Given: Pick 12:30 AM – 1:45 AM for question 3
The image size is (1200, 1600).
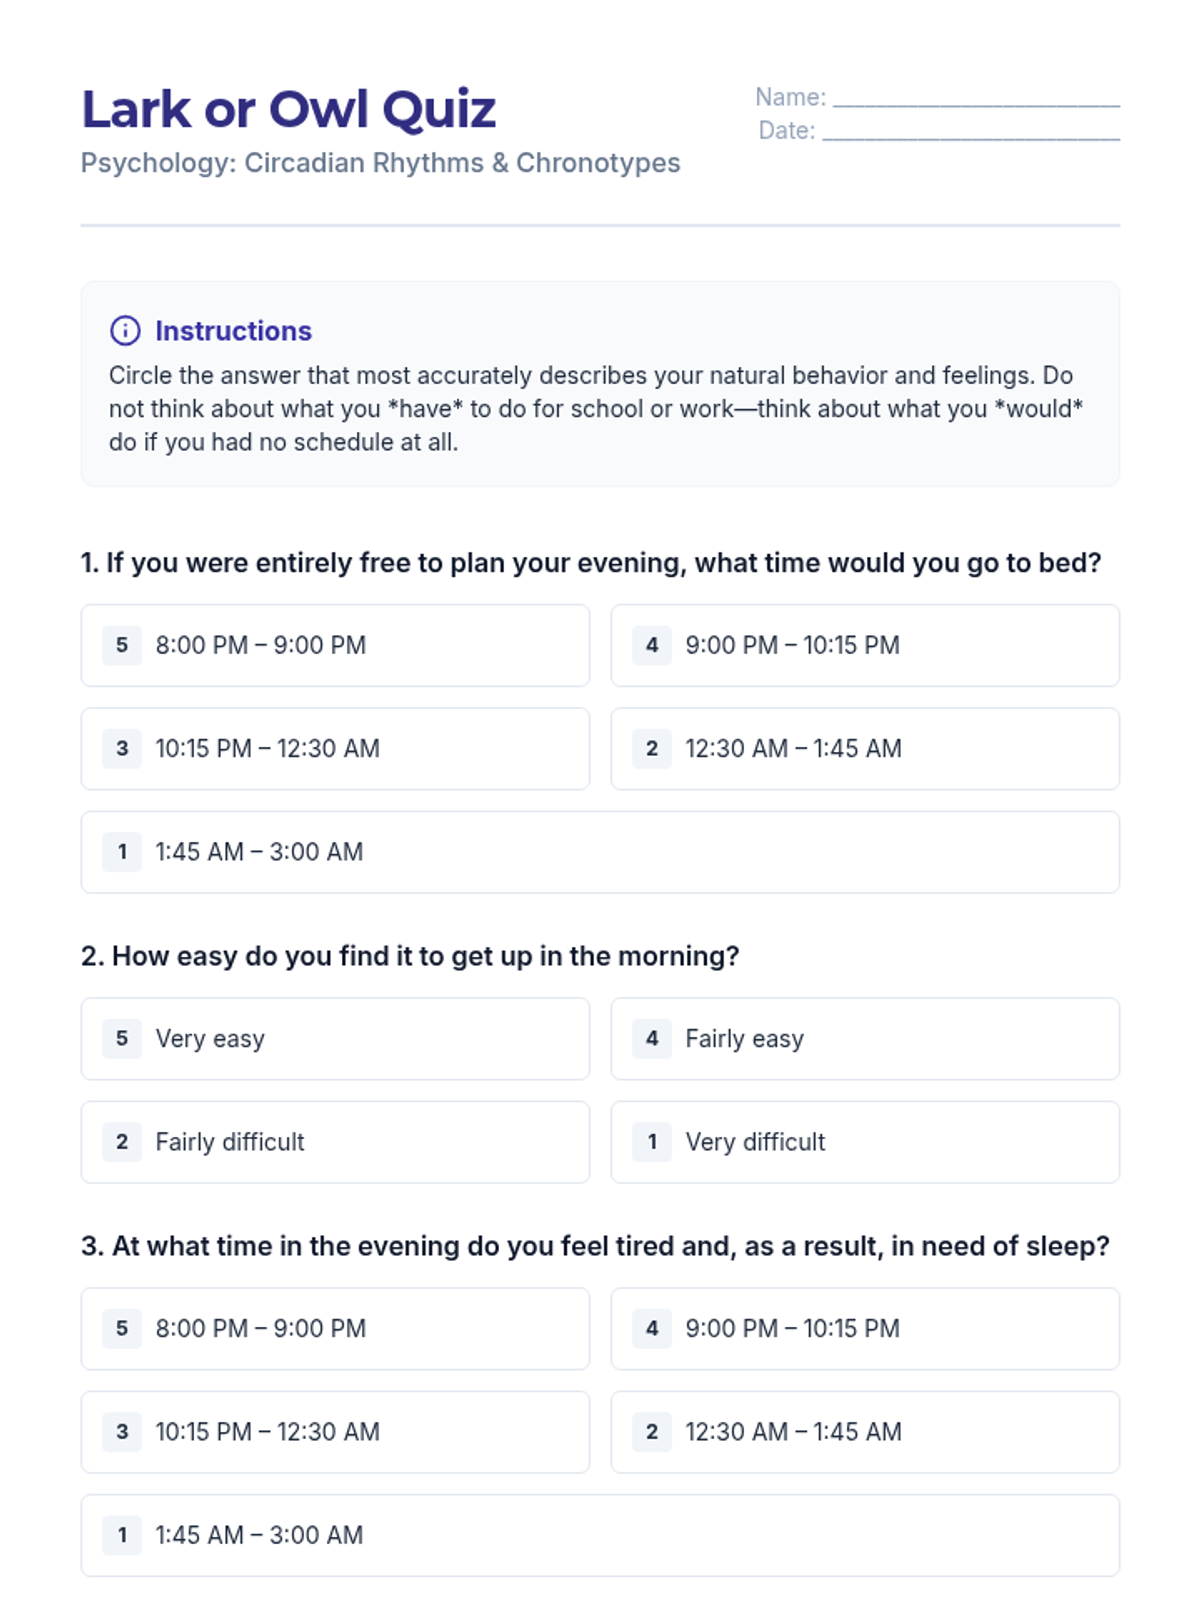Looking at the screenshot, I should tap(865, 1432).
